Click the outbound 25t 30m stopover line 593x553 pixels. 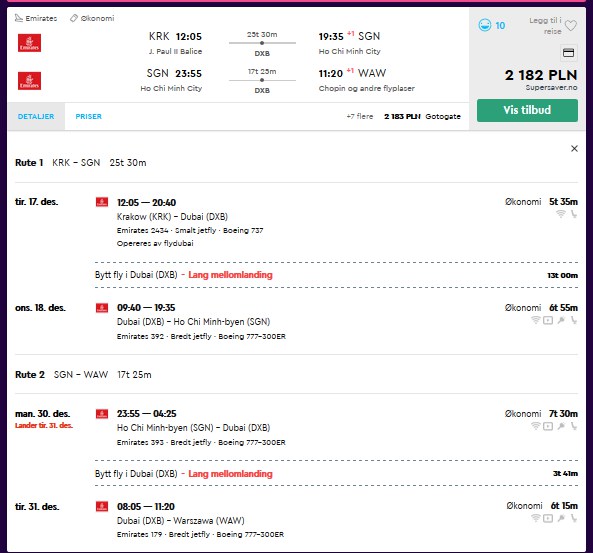click(x=262, y=43)
